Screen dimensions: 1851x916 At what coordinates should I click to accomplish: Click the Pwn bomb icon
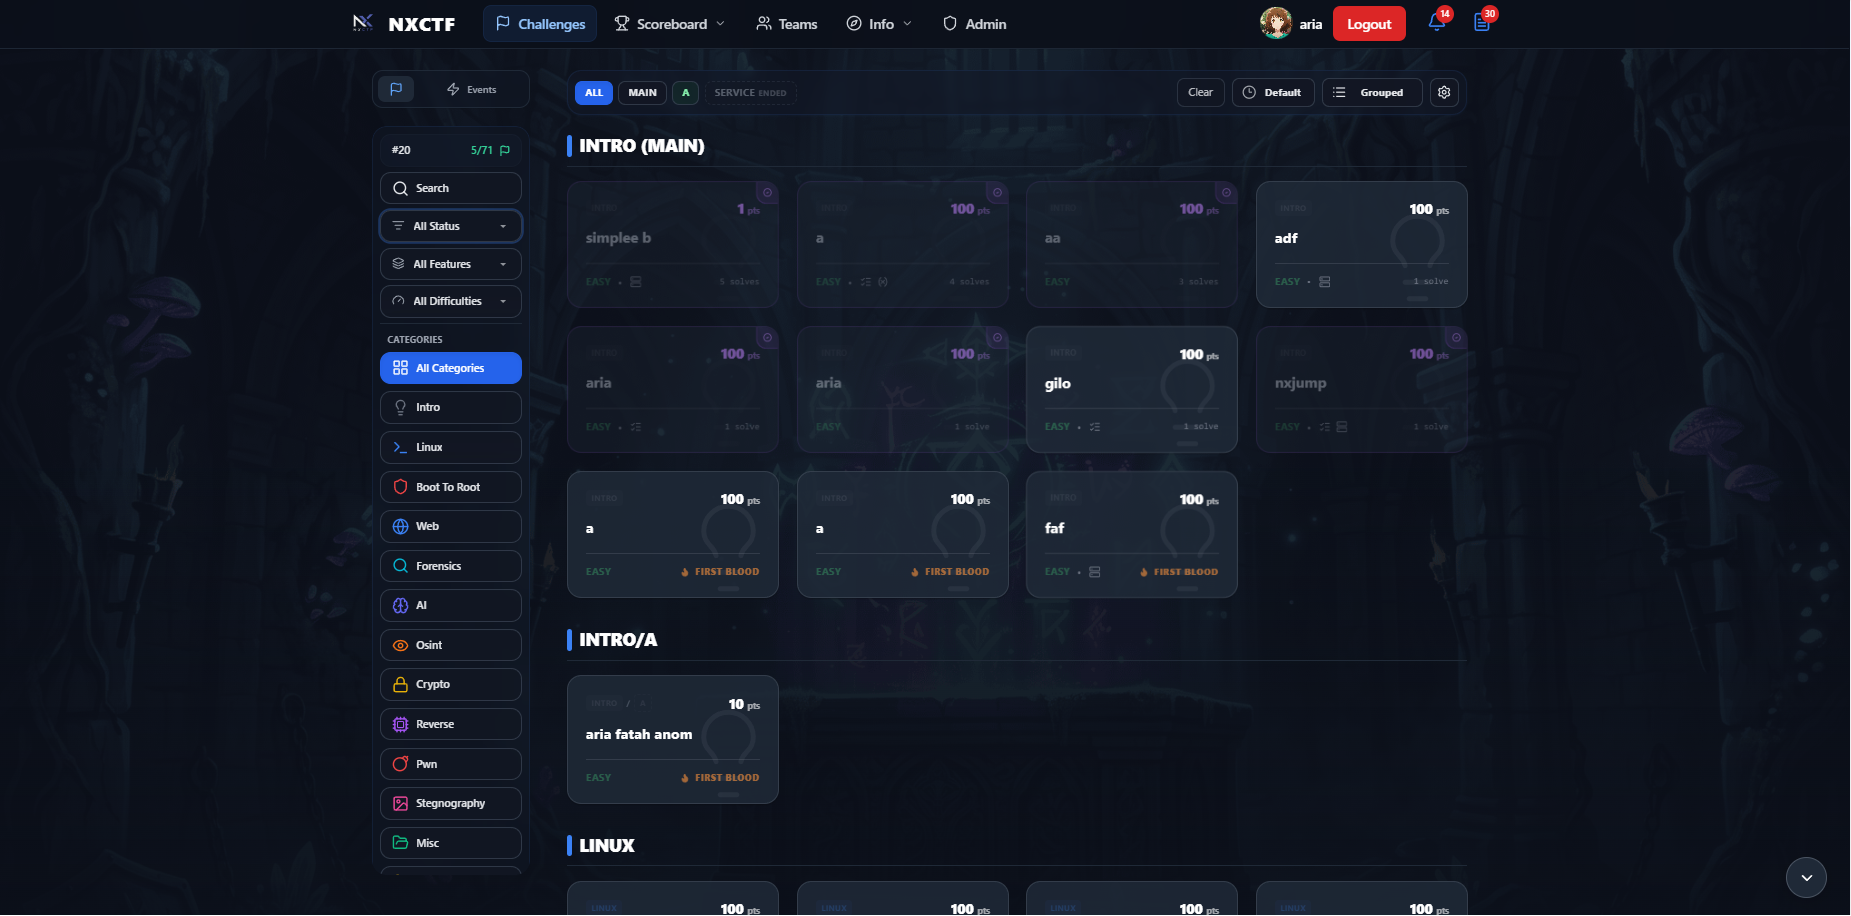click(x=400, y=764)
